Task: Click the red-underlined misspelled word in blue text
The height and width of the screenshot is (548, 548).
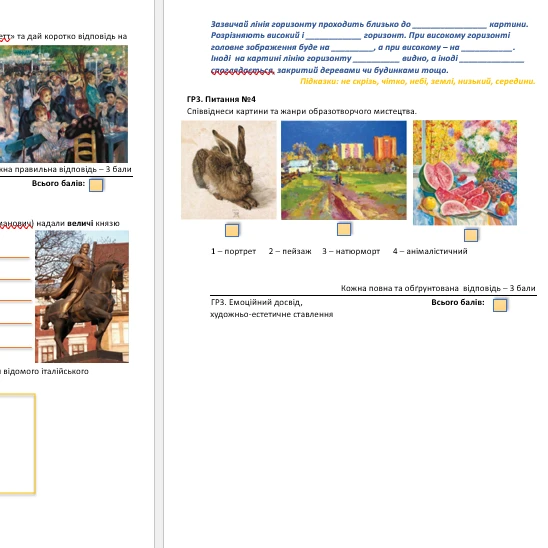Action: point(243,71)
